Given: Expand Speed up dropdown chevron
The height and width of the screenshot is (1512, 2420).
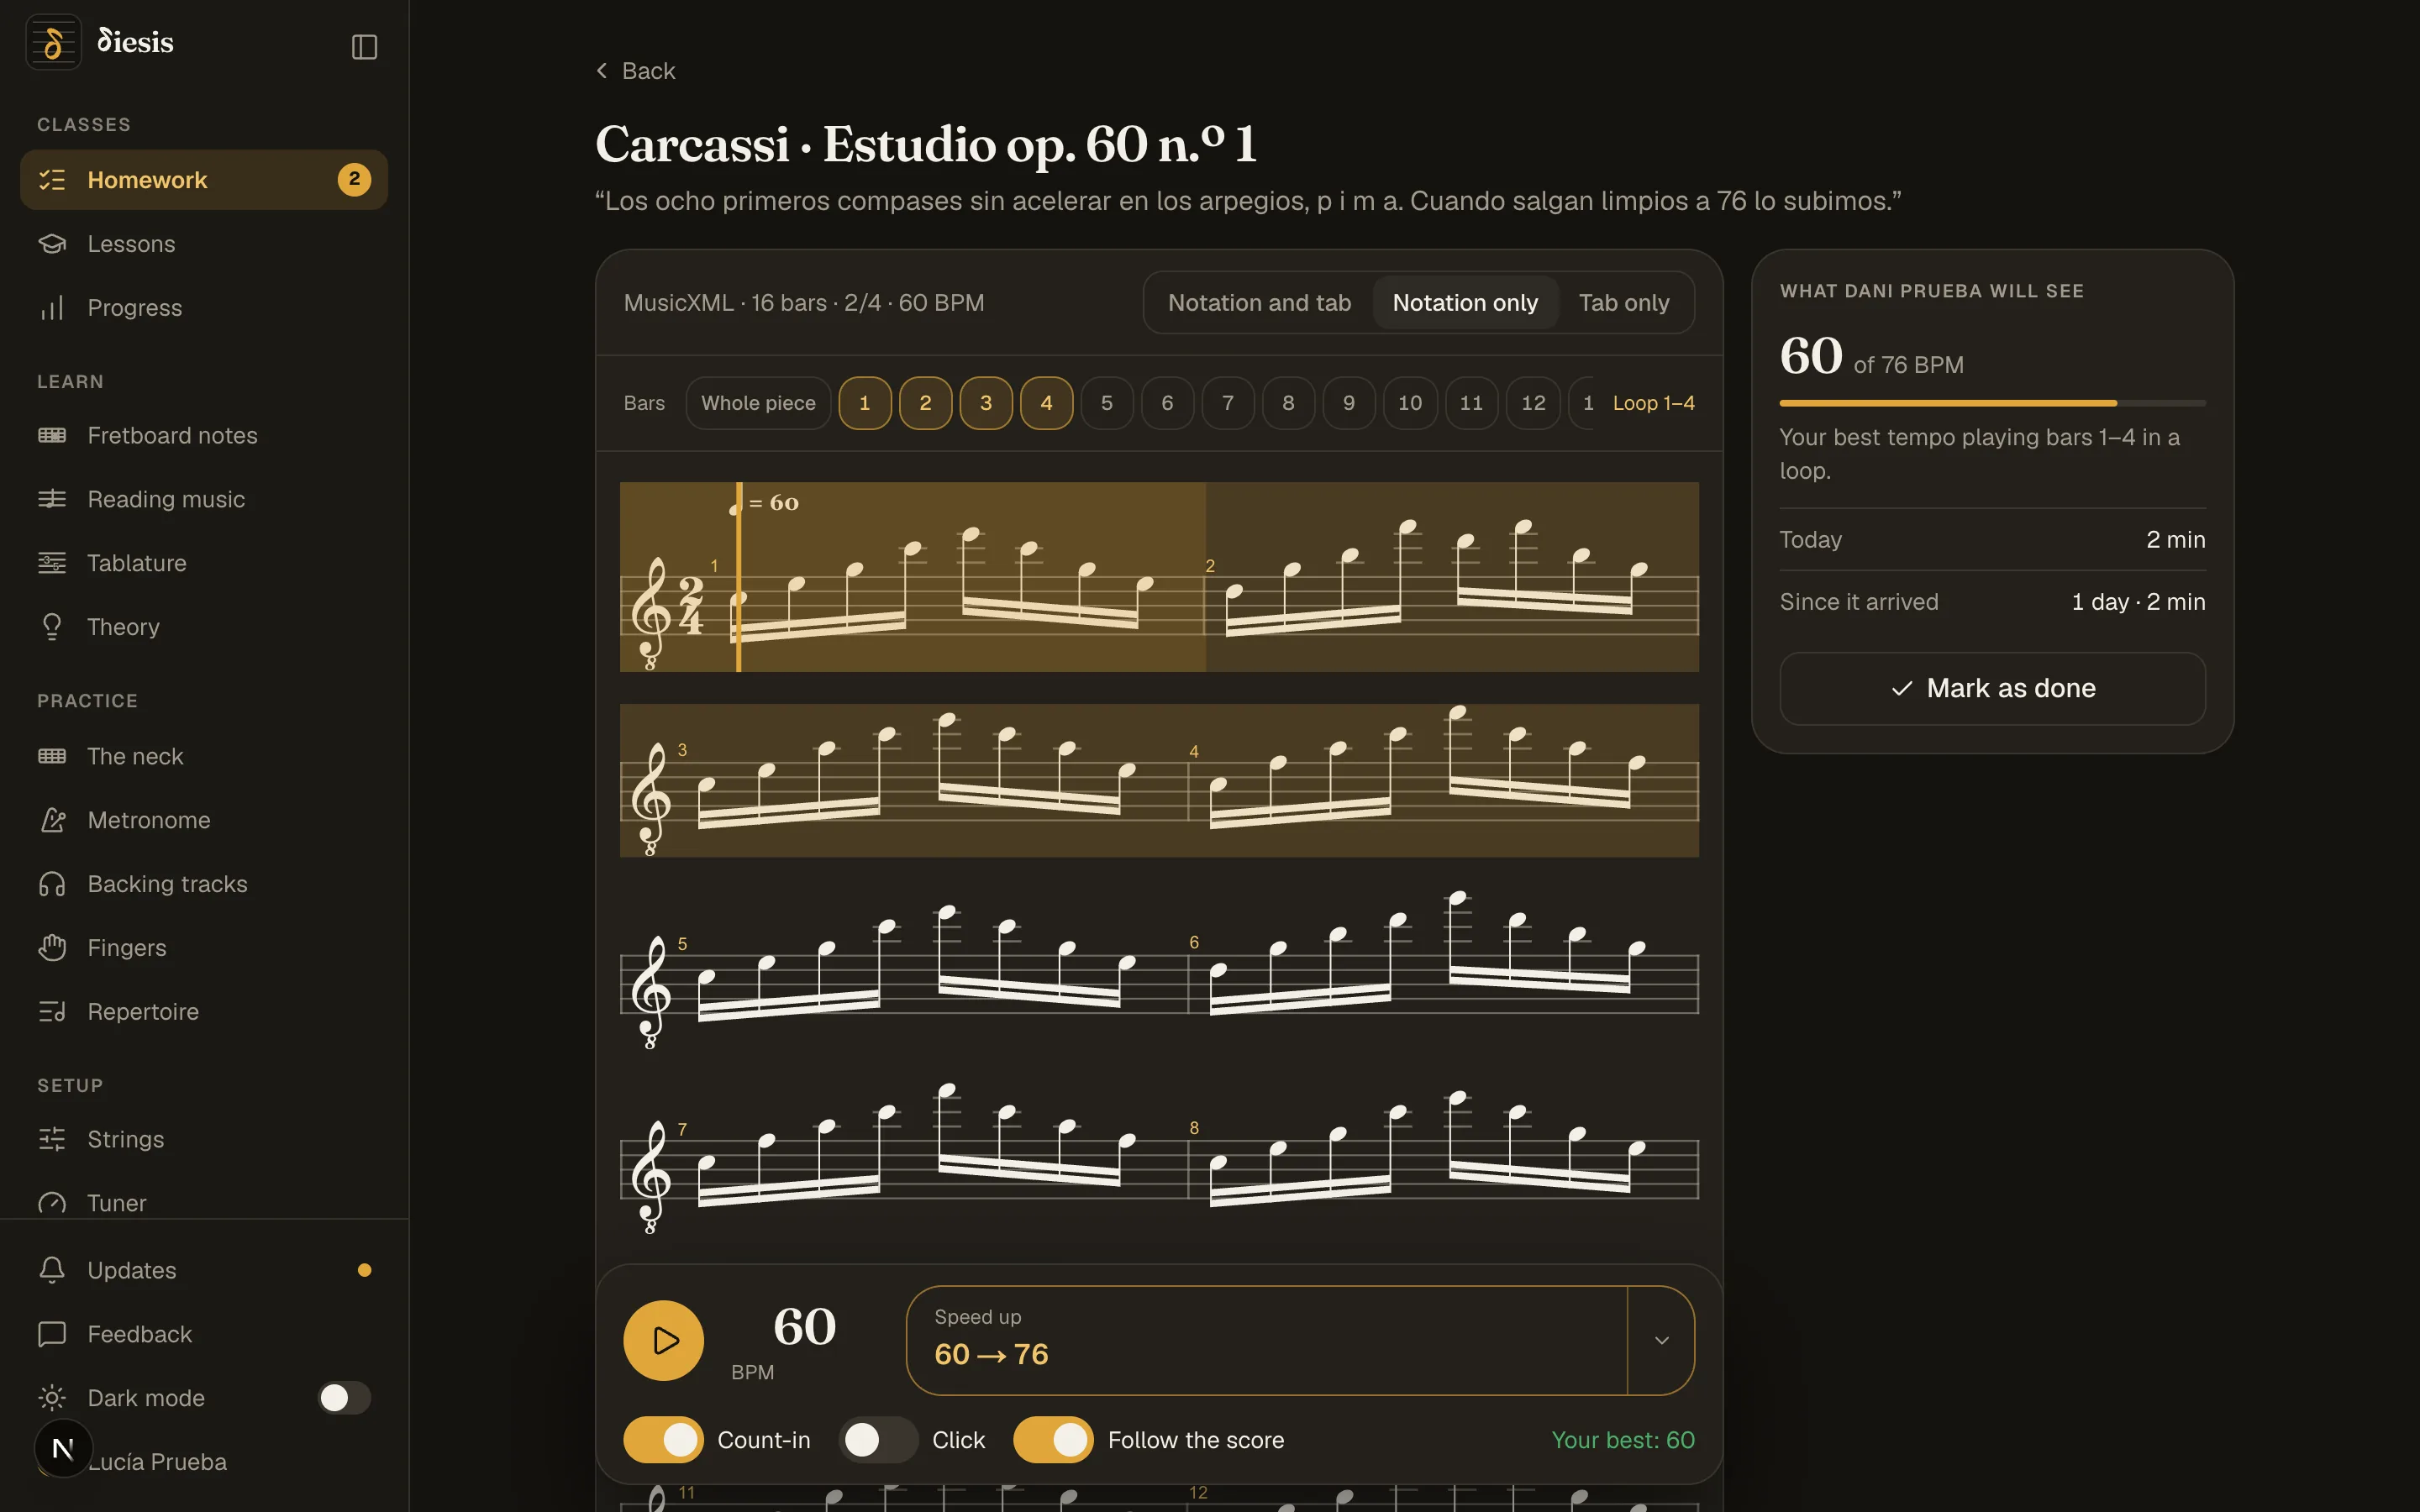Looking at the screenshot, I should coord(1661,1340).
